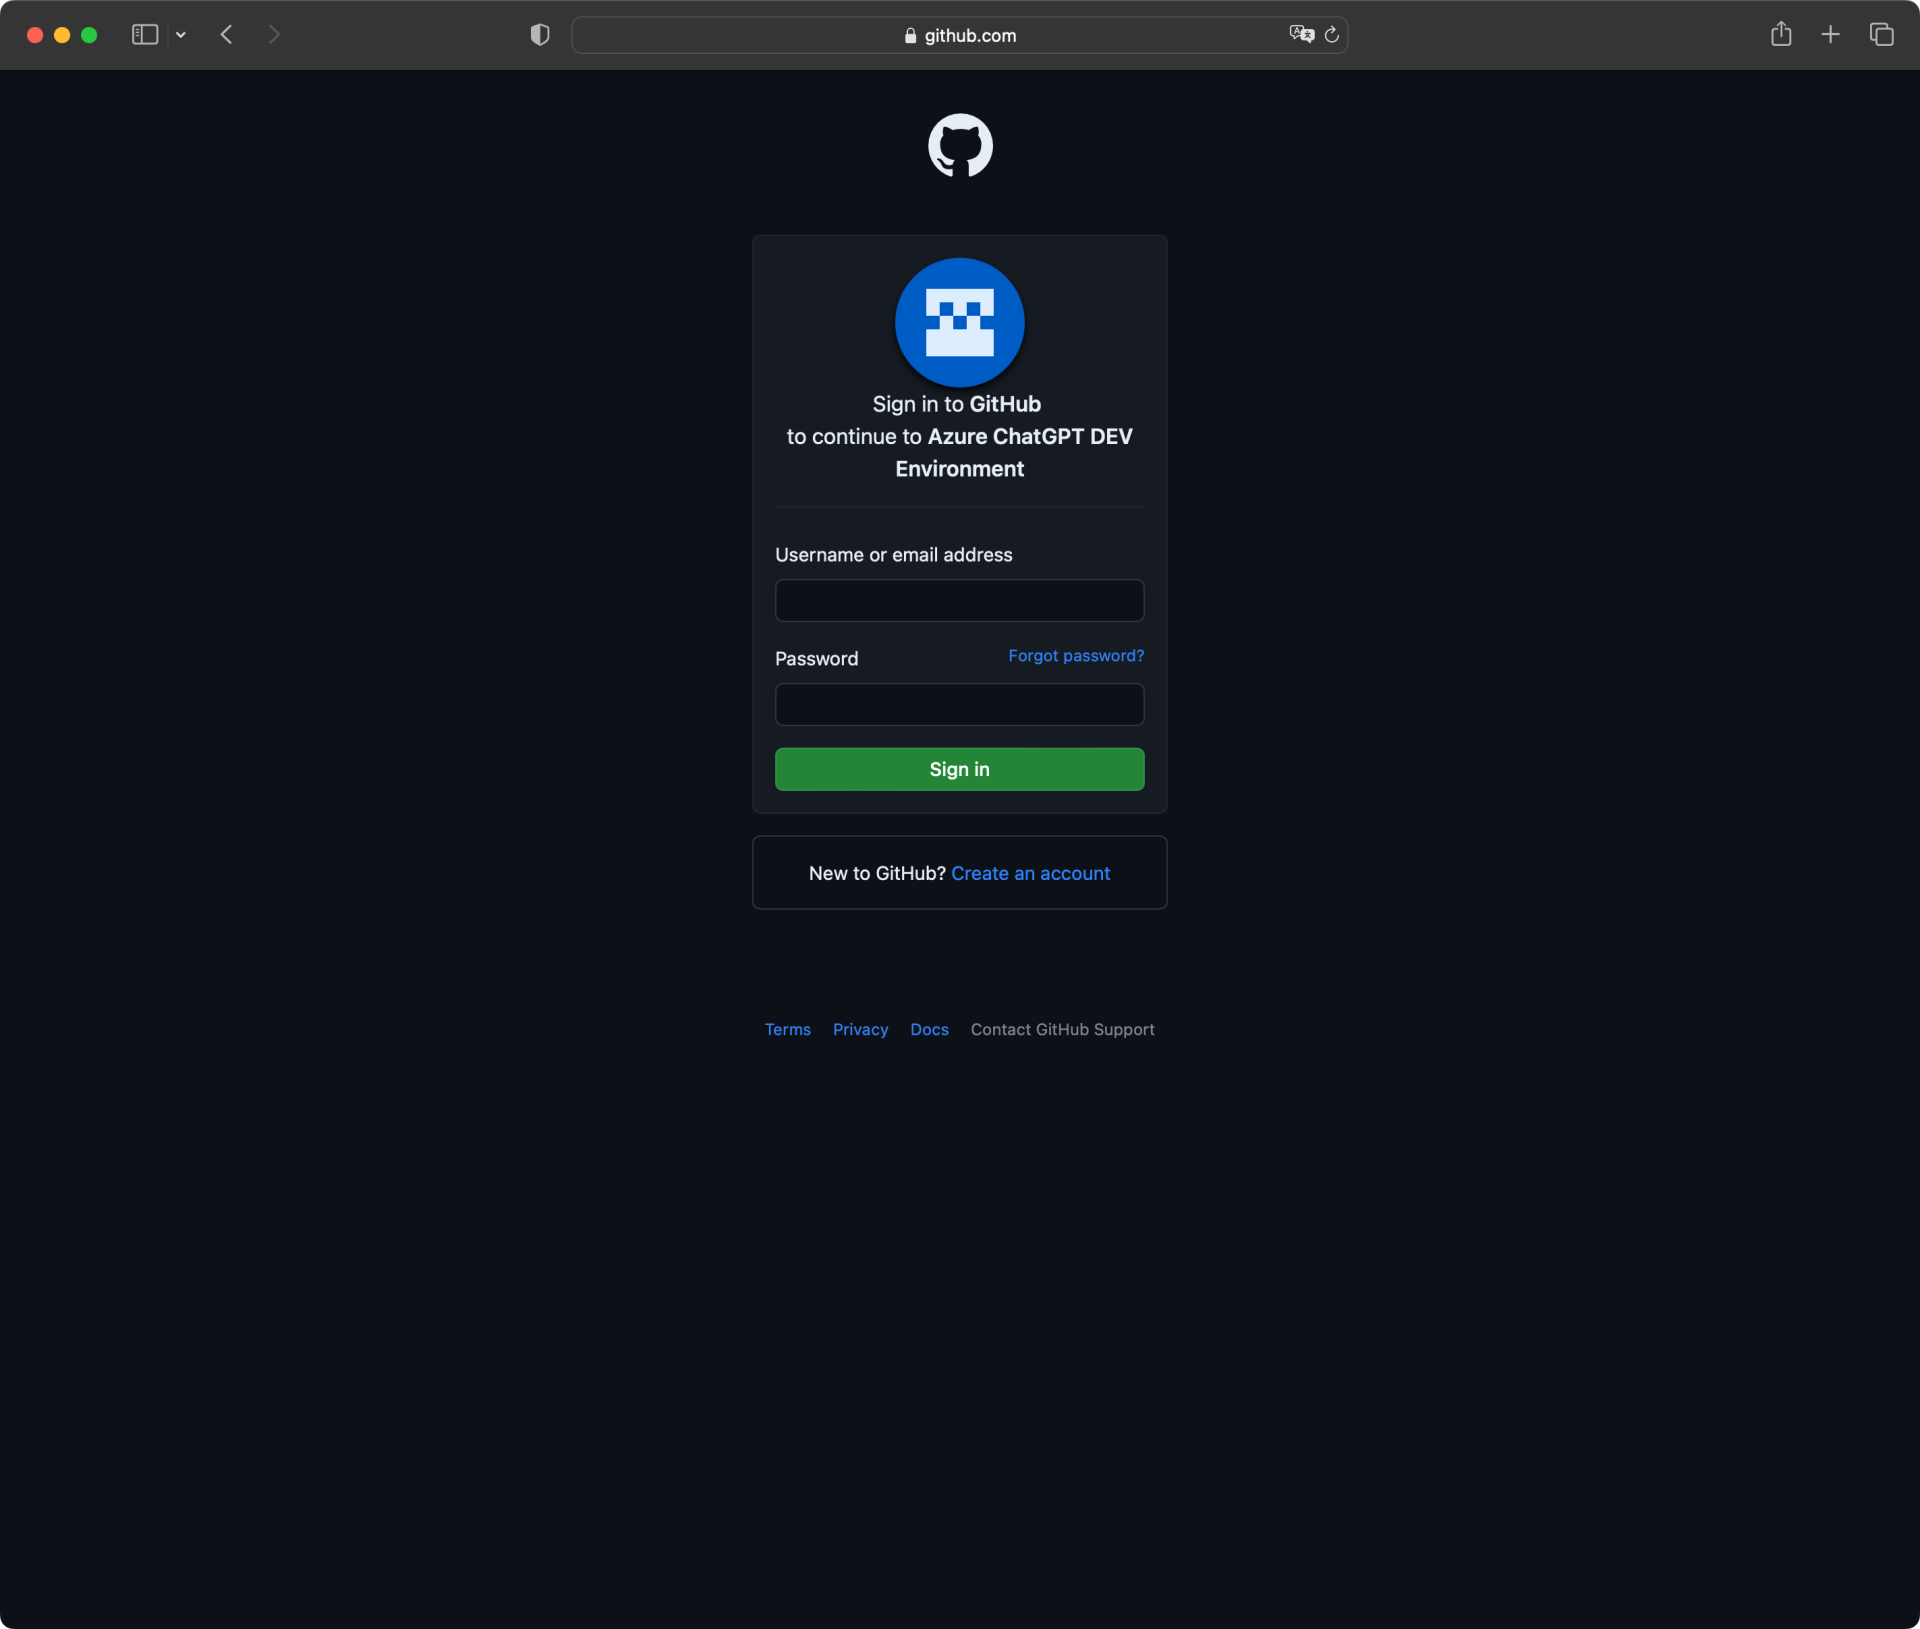This screenshot has width=1920, height=1629.
Task: Focus the Password field
Action: click(x=958, y=704)
